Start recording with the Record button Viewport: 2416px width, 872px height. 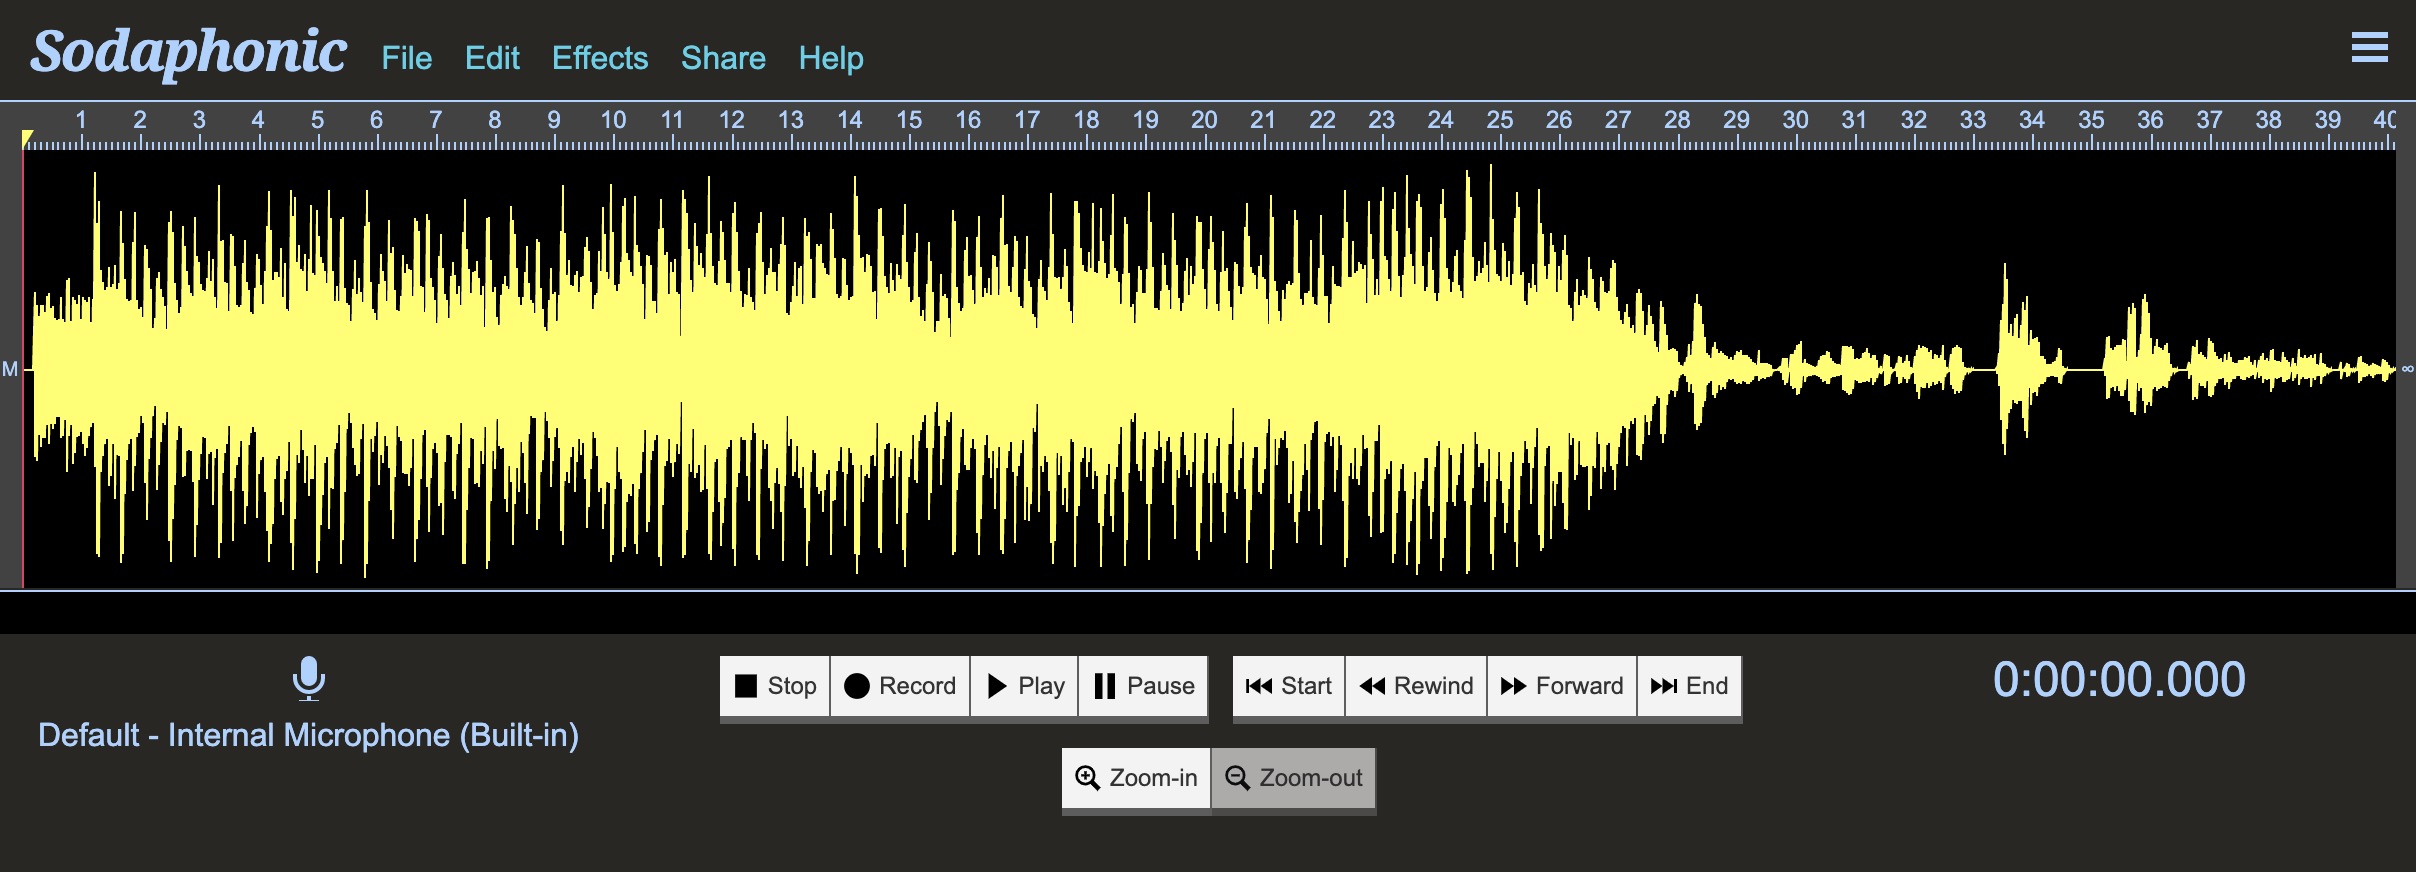tap(900, 686)
